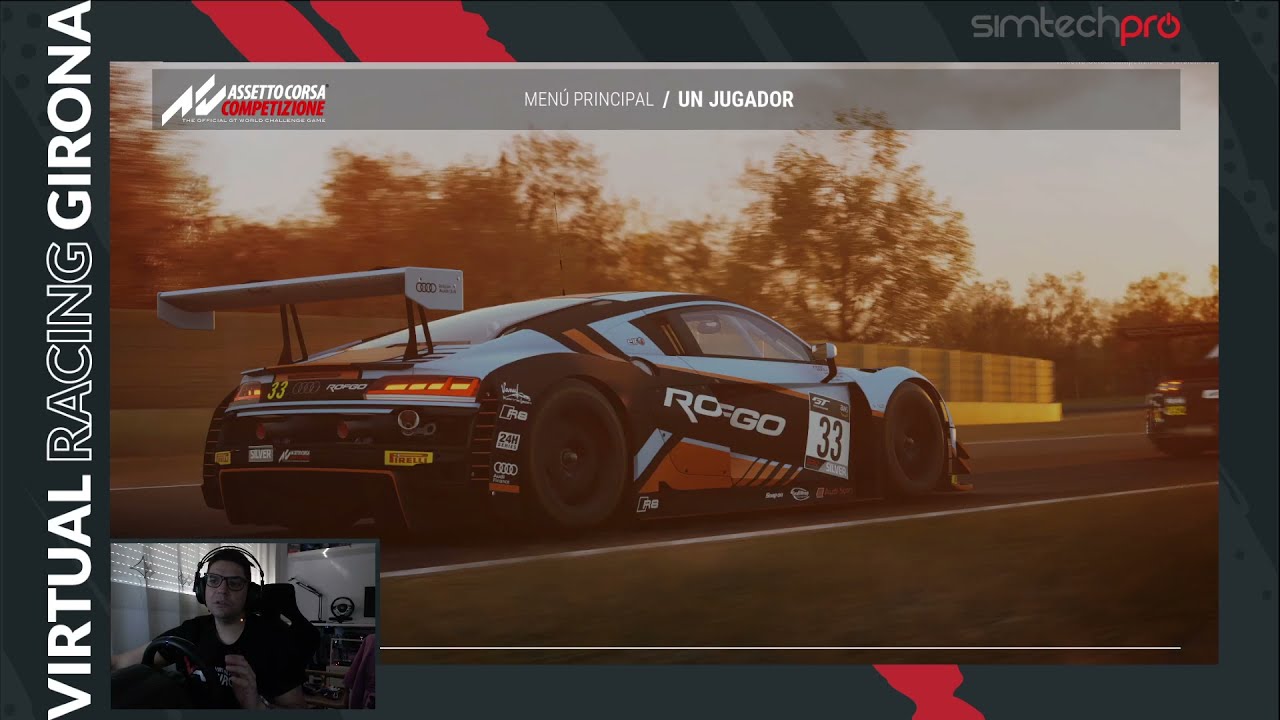Go back to MENÚ PRINCIPAL breadcrumb

point(588,100)
